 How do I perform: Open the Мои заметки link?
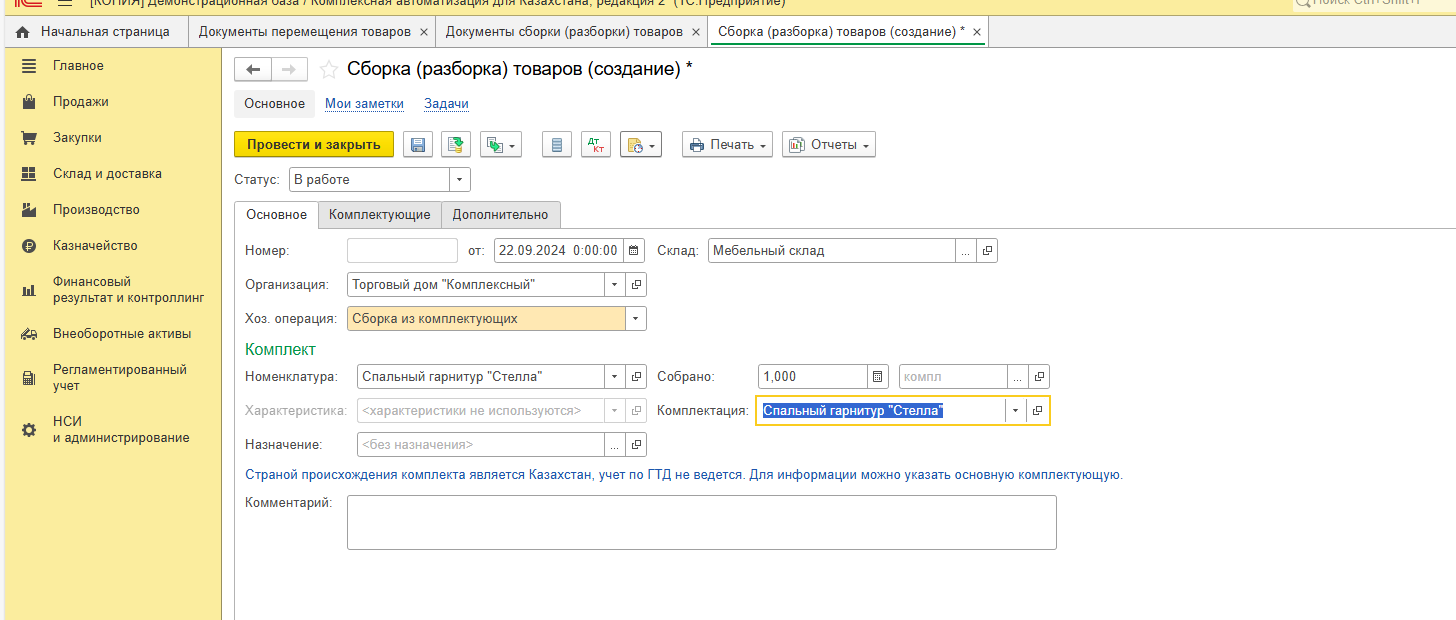[x=364, y=104]
